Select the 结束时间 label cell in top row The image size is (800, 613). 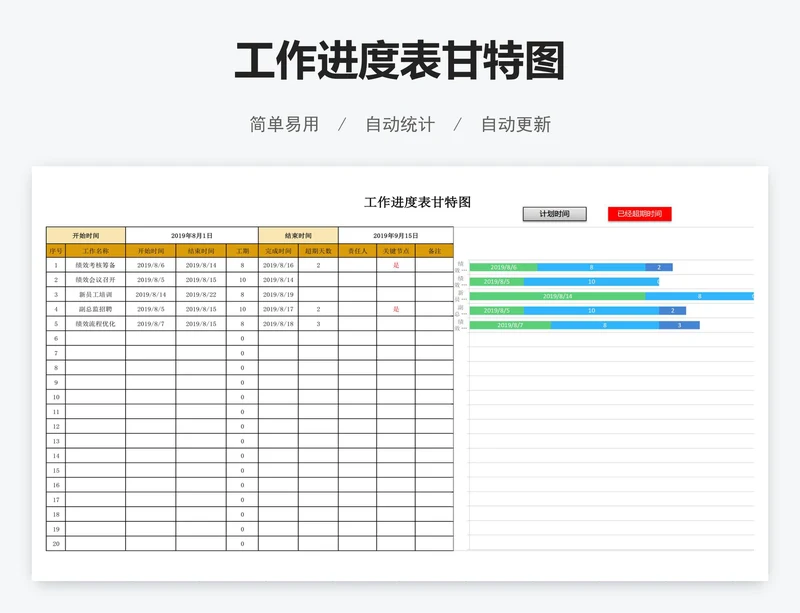click(x=298, y=235)
